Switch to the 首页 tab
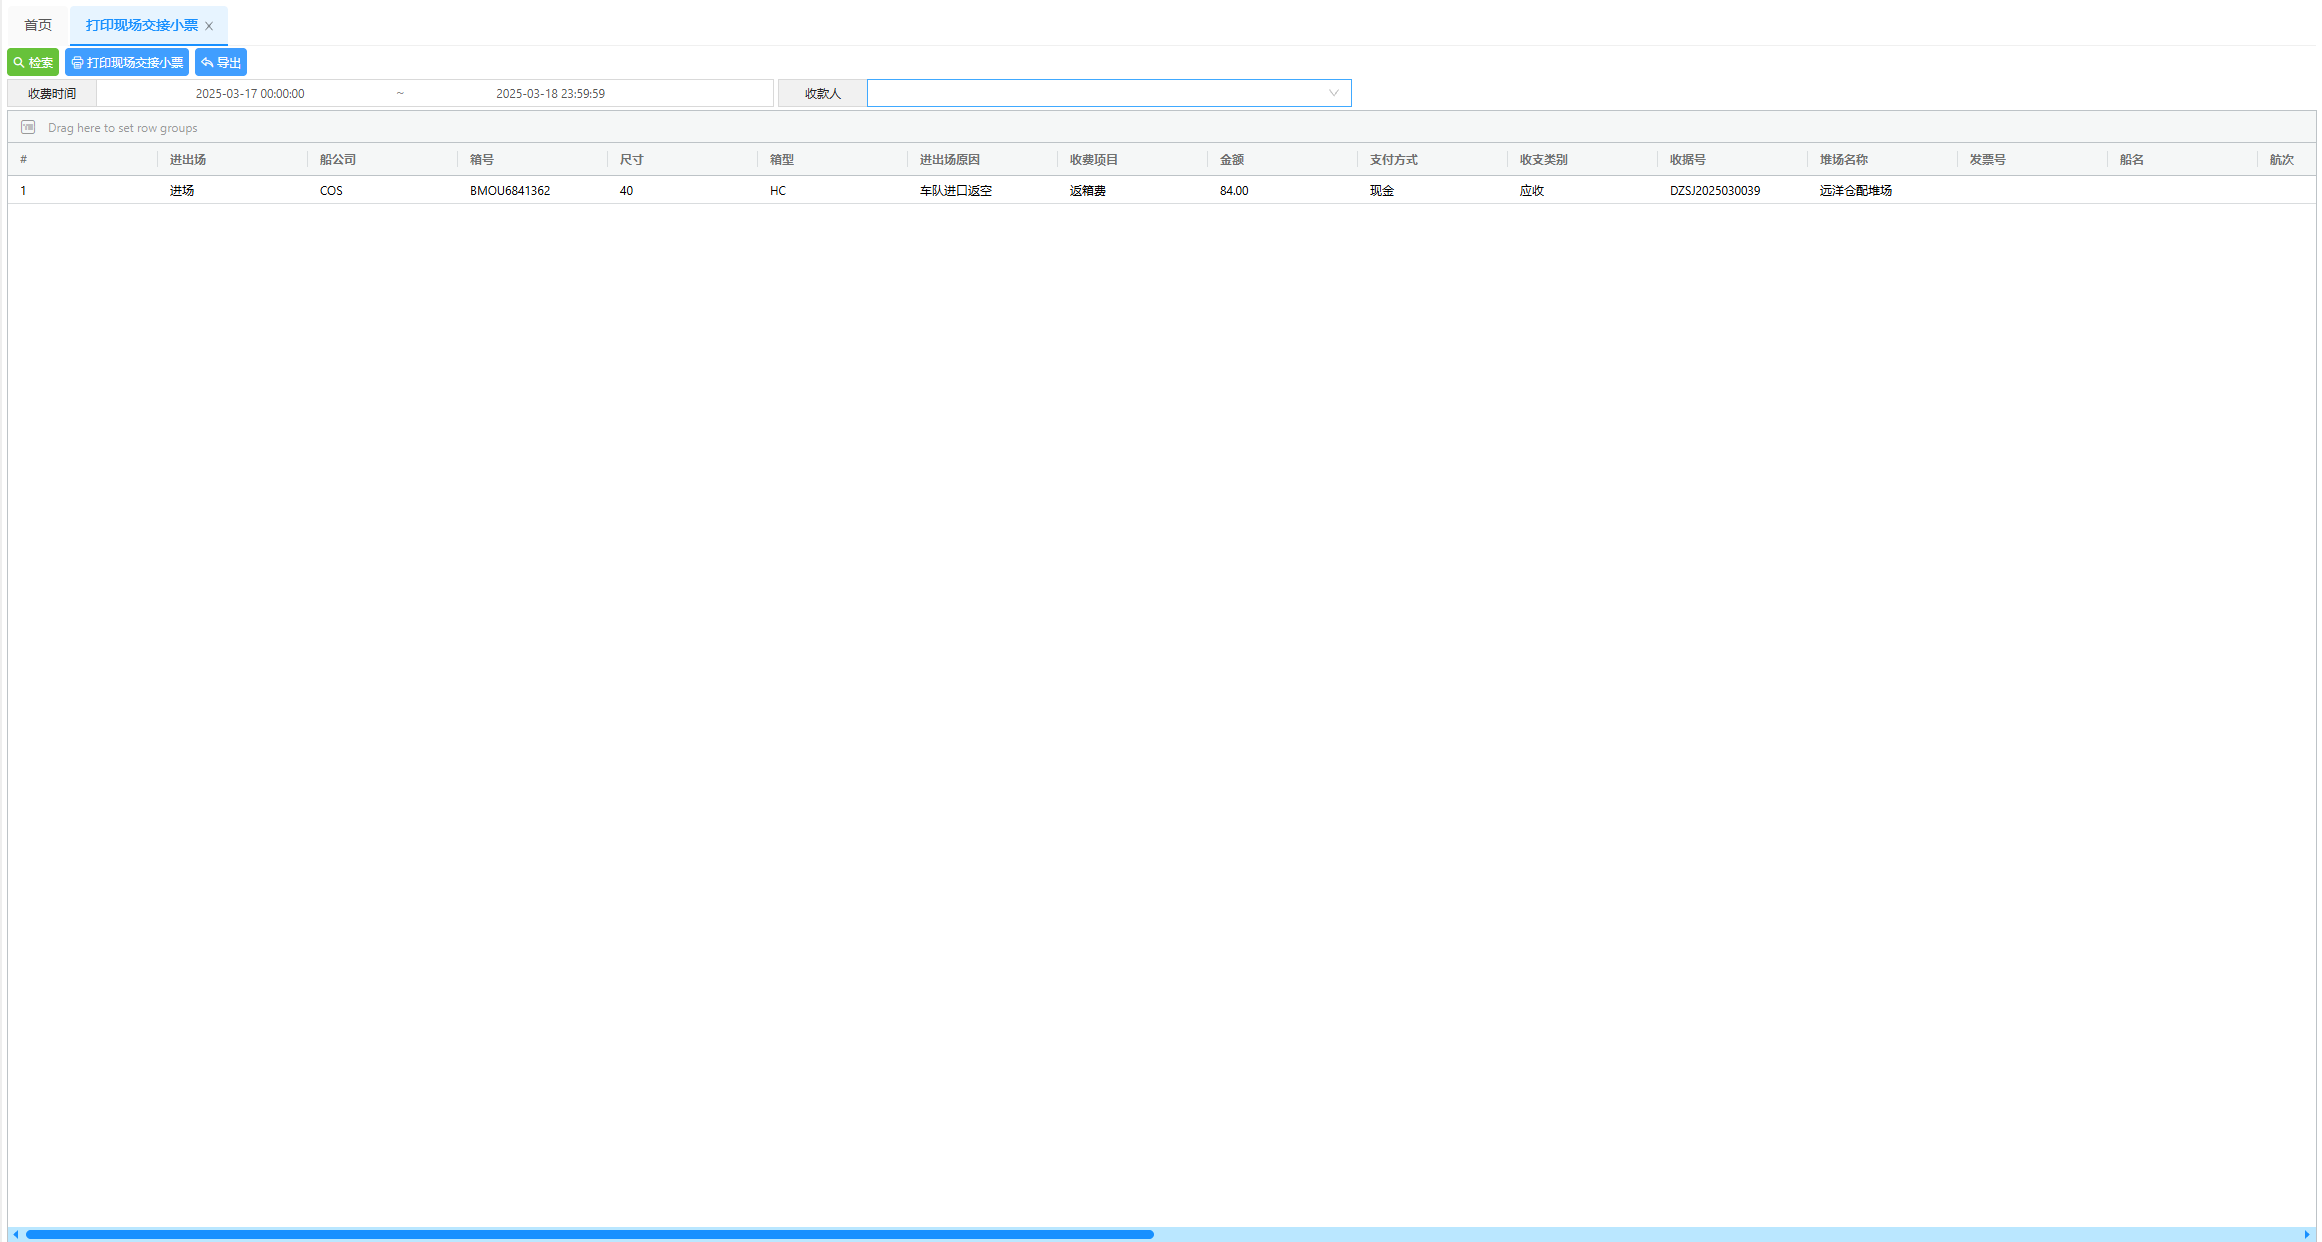 pyautogui.click(x=38, y=25)
